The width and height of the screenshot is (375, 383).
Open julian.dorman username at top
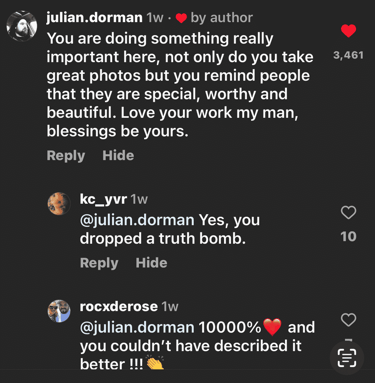pos(94,17)
